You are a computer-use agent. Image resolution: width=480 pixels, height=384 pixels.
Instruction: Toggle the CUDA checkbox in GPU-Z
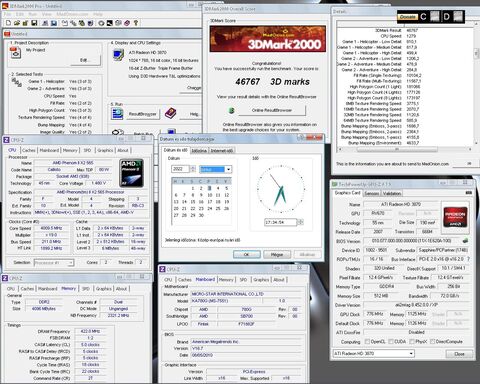click(391, 342)
